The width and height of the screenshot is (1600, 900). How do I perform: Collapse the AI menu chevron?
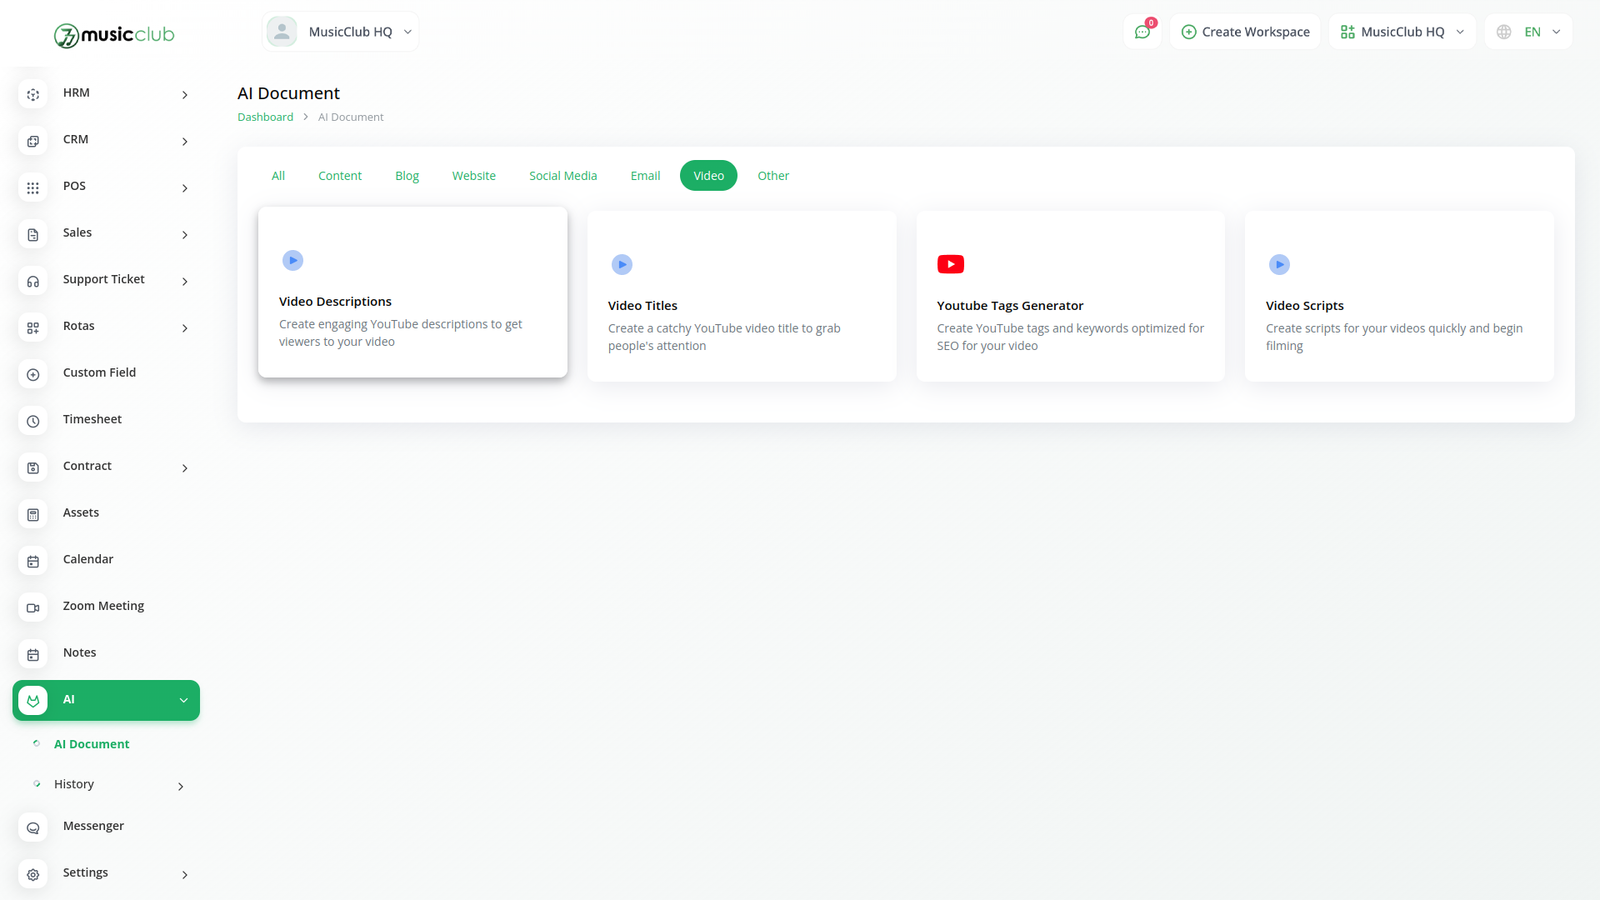[x=184, y=701]
